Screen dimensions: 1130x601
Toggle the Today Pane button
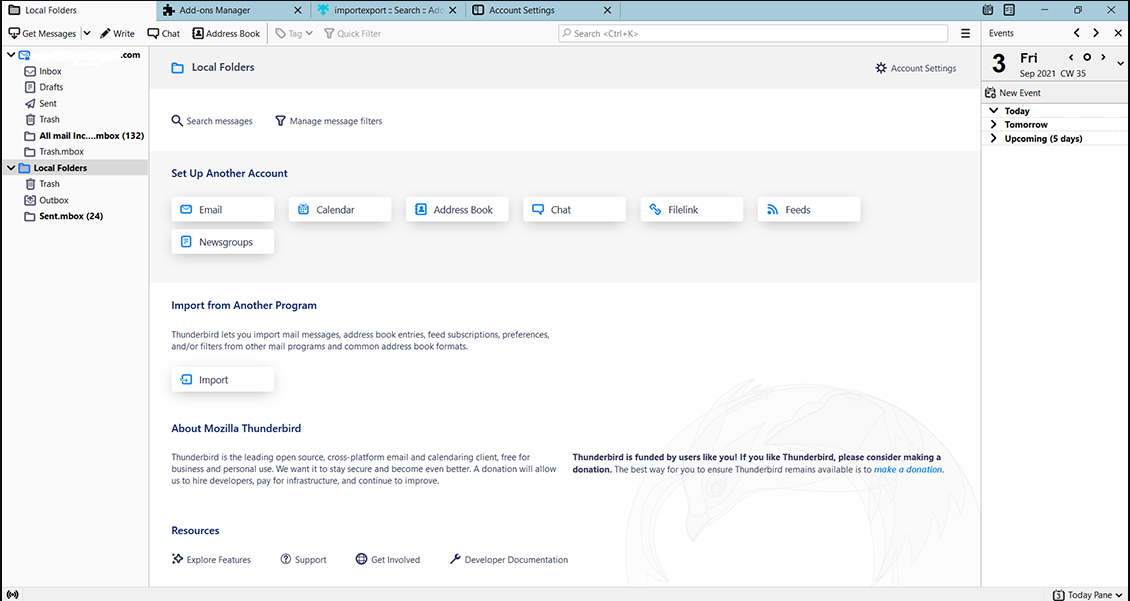[1089, 595]
